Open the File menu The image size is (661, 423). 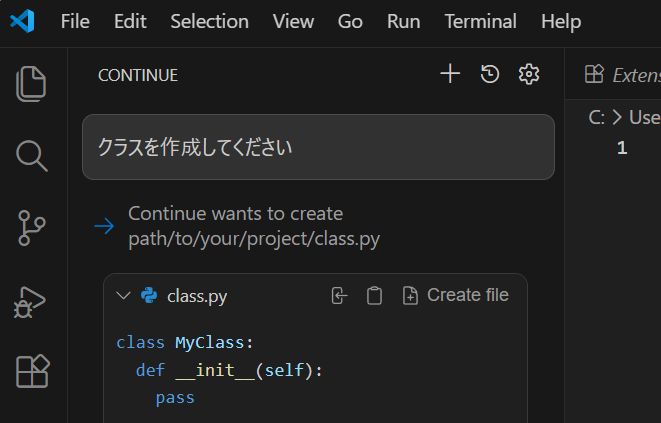75,21
